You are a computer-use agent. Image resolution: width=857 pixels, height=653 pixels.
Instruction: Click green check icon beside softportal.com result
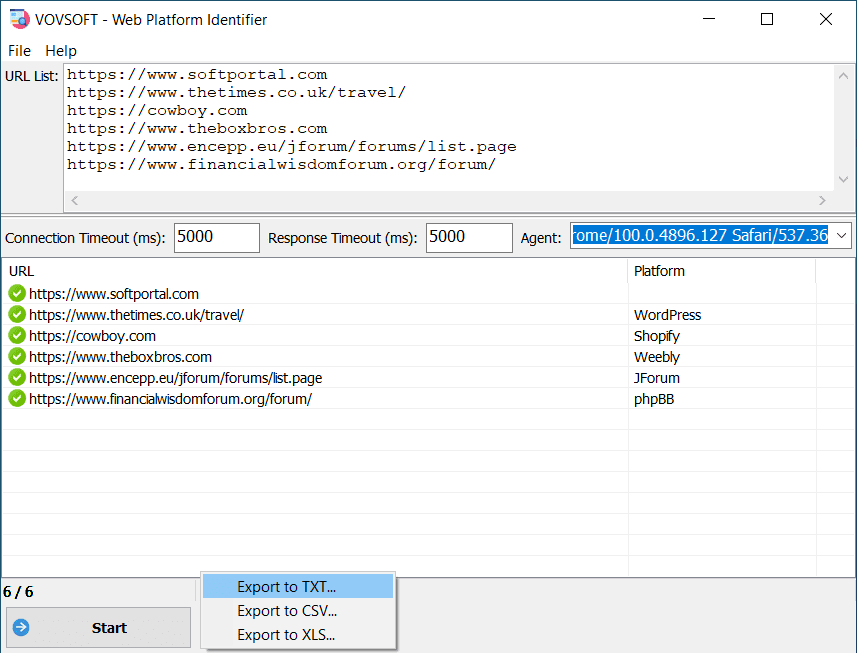coord(17,294)
